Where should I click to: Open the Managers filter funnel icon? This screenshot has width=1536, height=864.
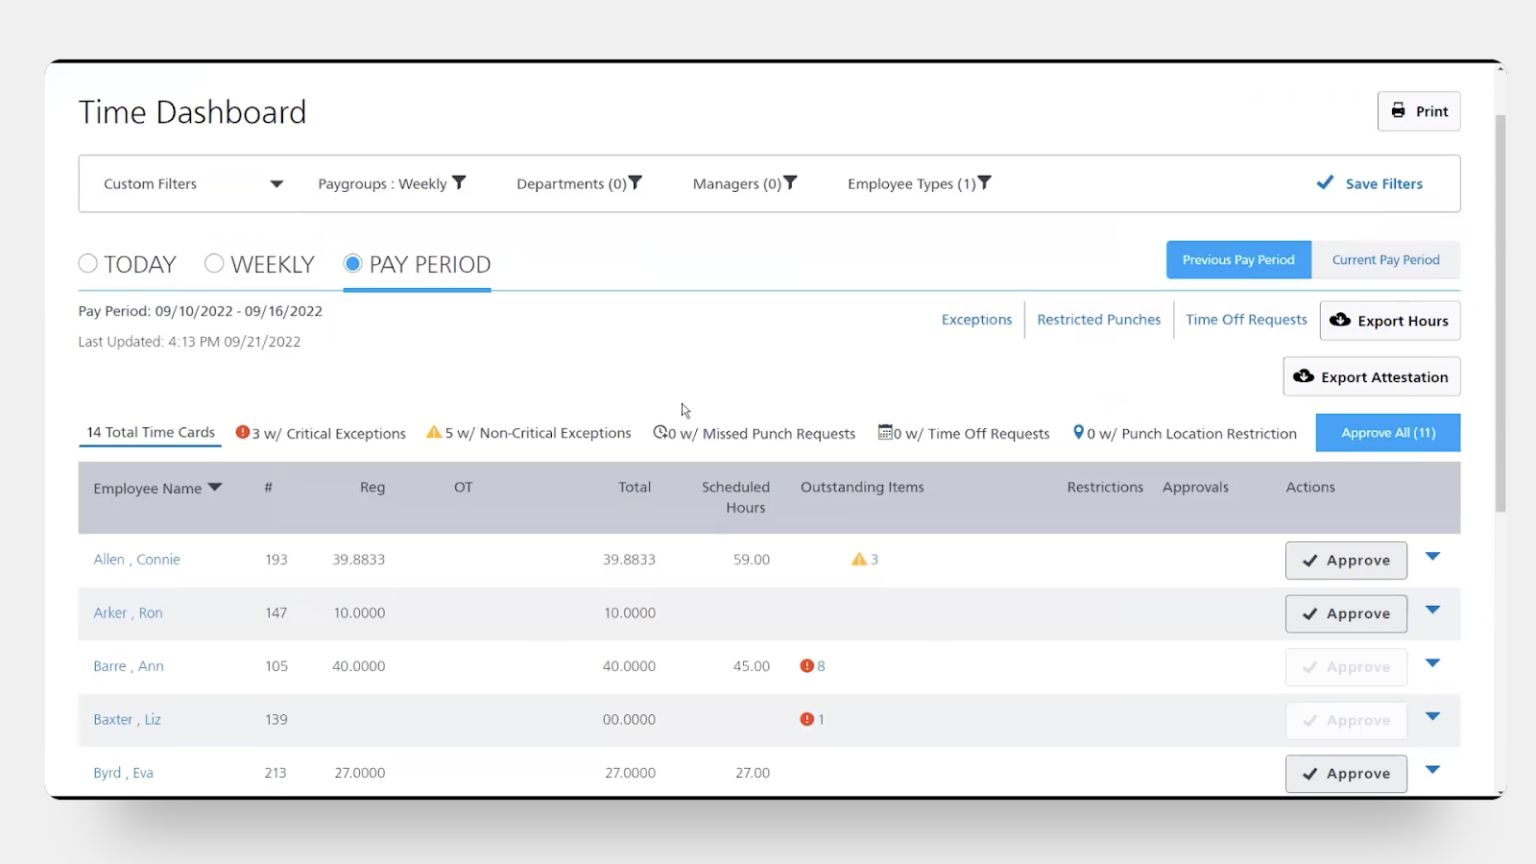791,183
